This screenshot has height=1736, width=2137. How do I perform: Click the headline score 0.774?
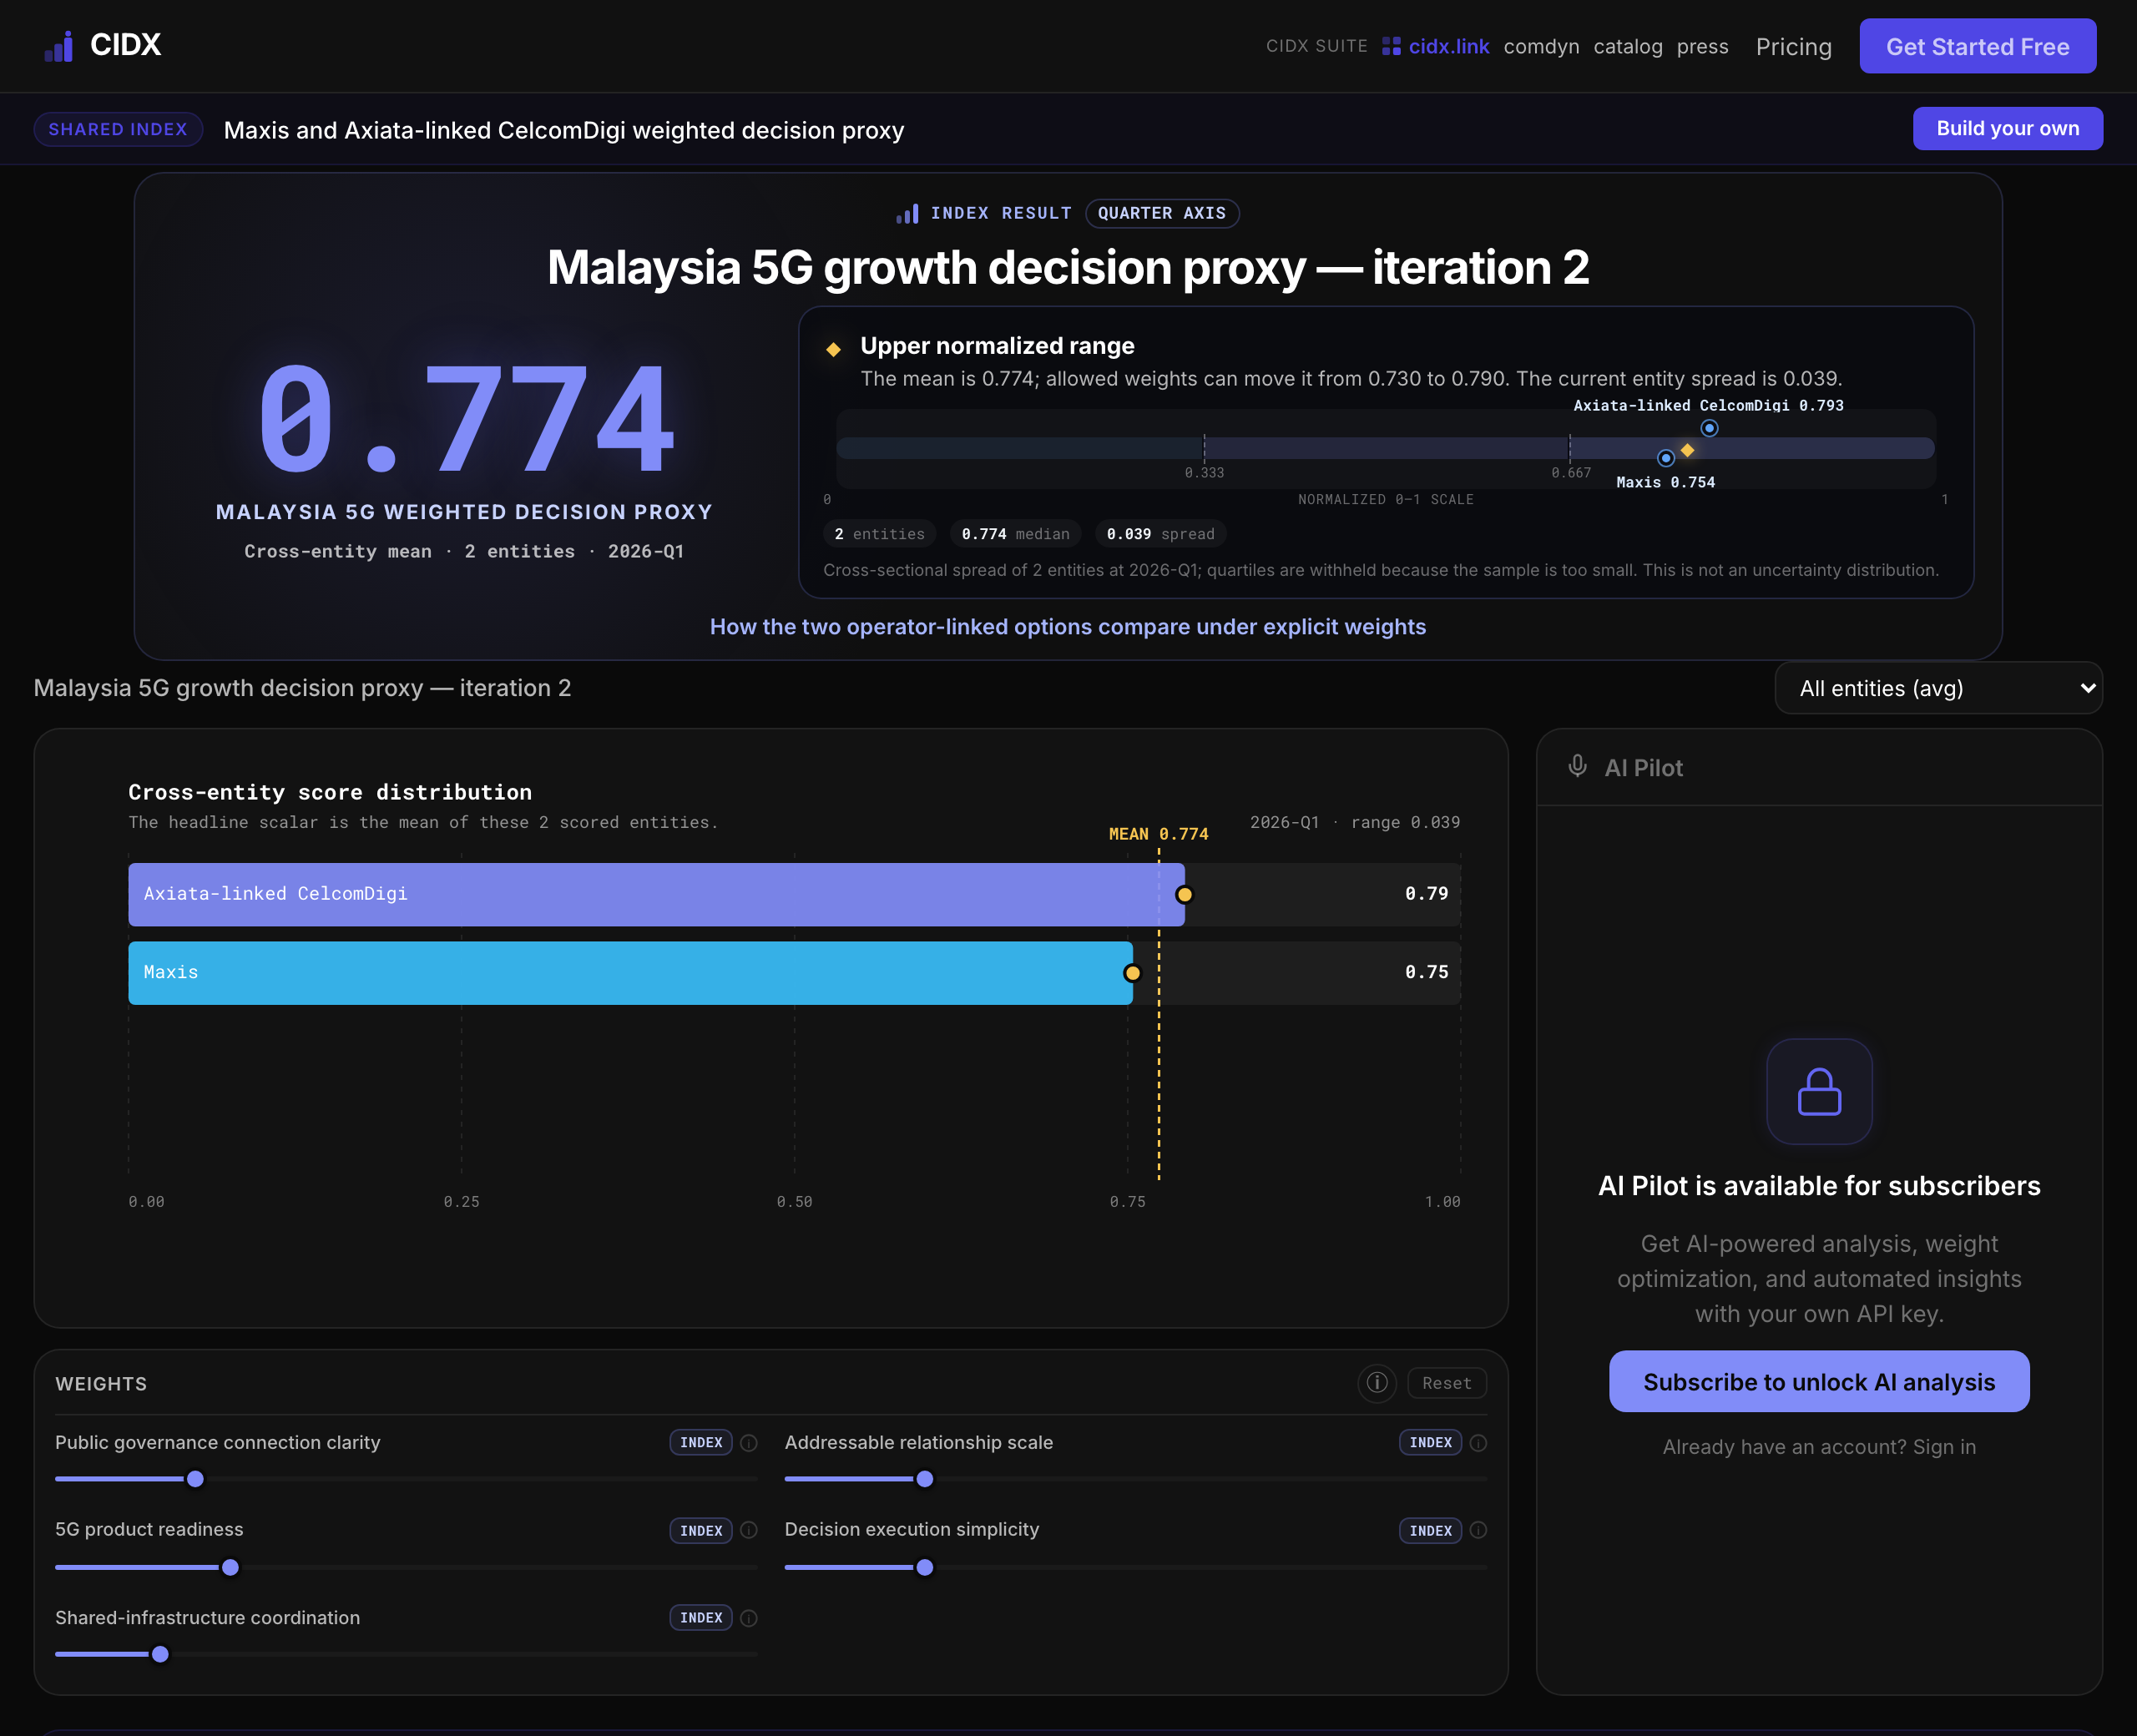tap(465, 418)
